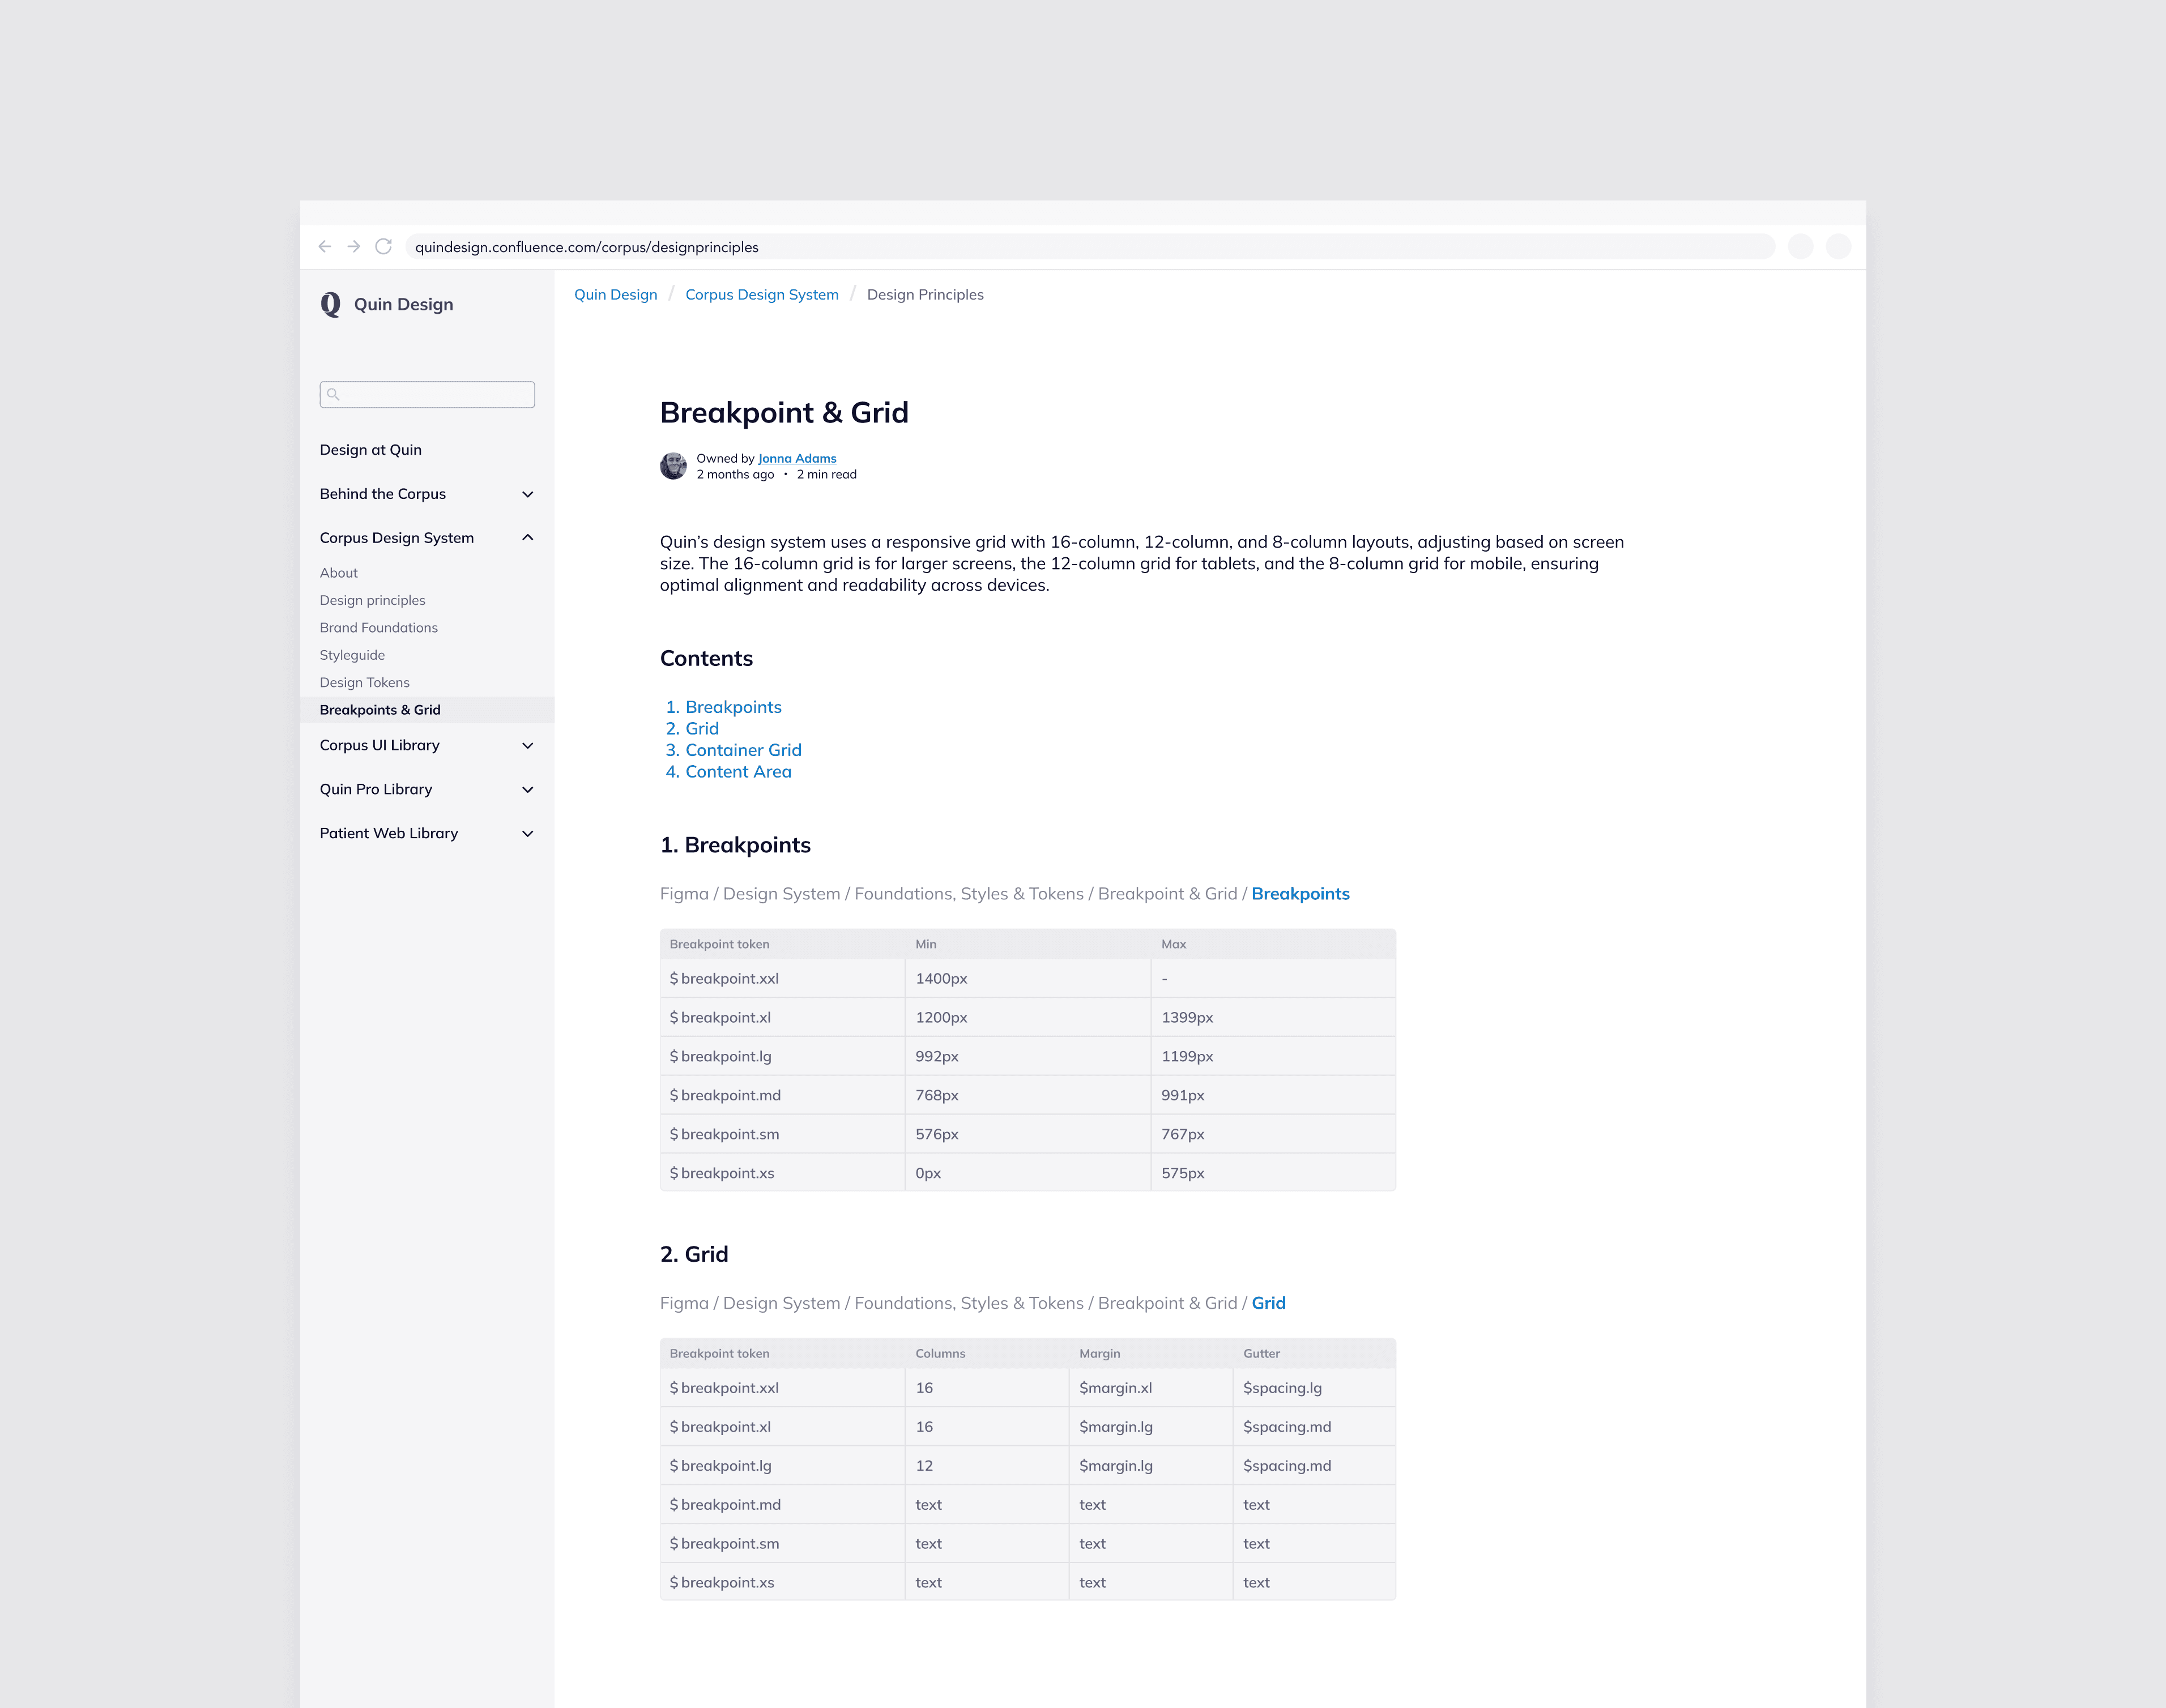Click the rightmost round browser profile button
Screen dimensions: 2166x1708
pyautogui.click(x=1838, y=246)
